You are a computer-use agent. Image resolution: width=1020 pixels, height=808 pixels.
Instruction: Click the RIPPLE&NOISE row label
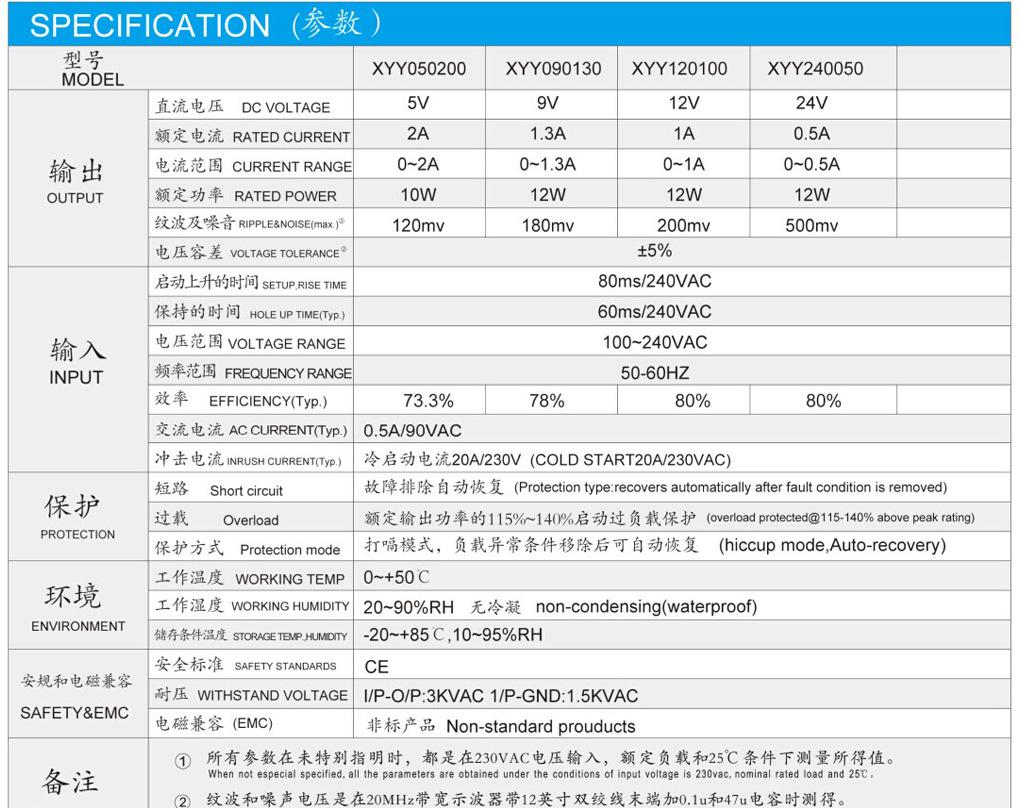coord(291,224)
